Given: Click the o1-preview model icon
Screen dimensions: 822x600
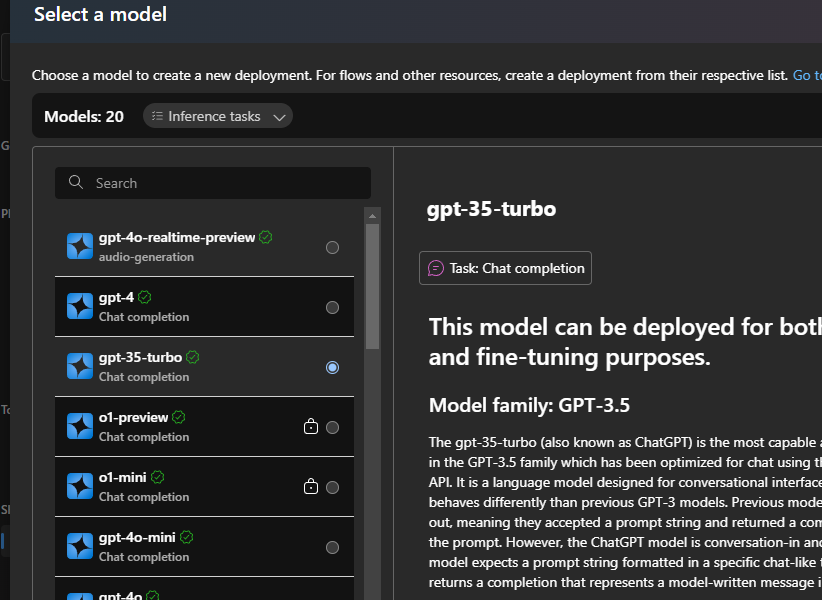Looking at the screenshot, I should click(80, 427).
